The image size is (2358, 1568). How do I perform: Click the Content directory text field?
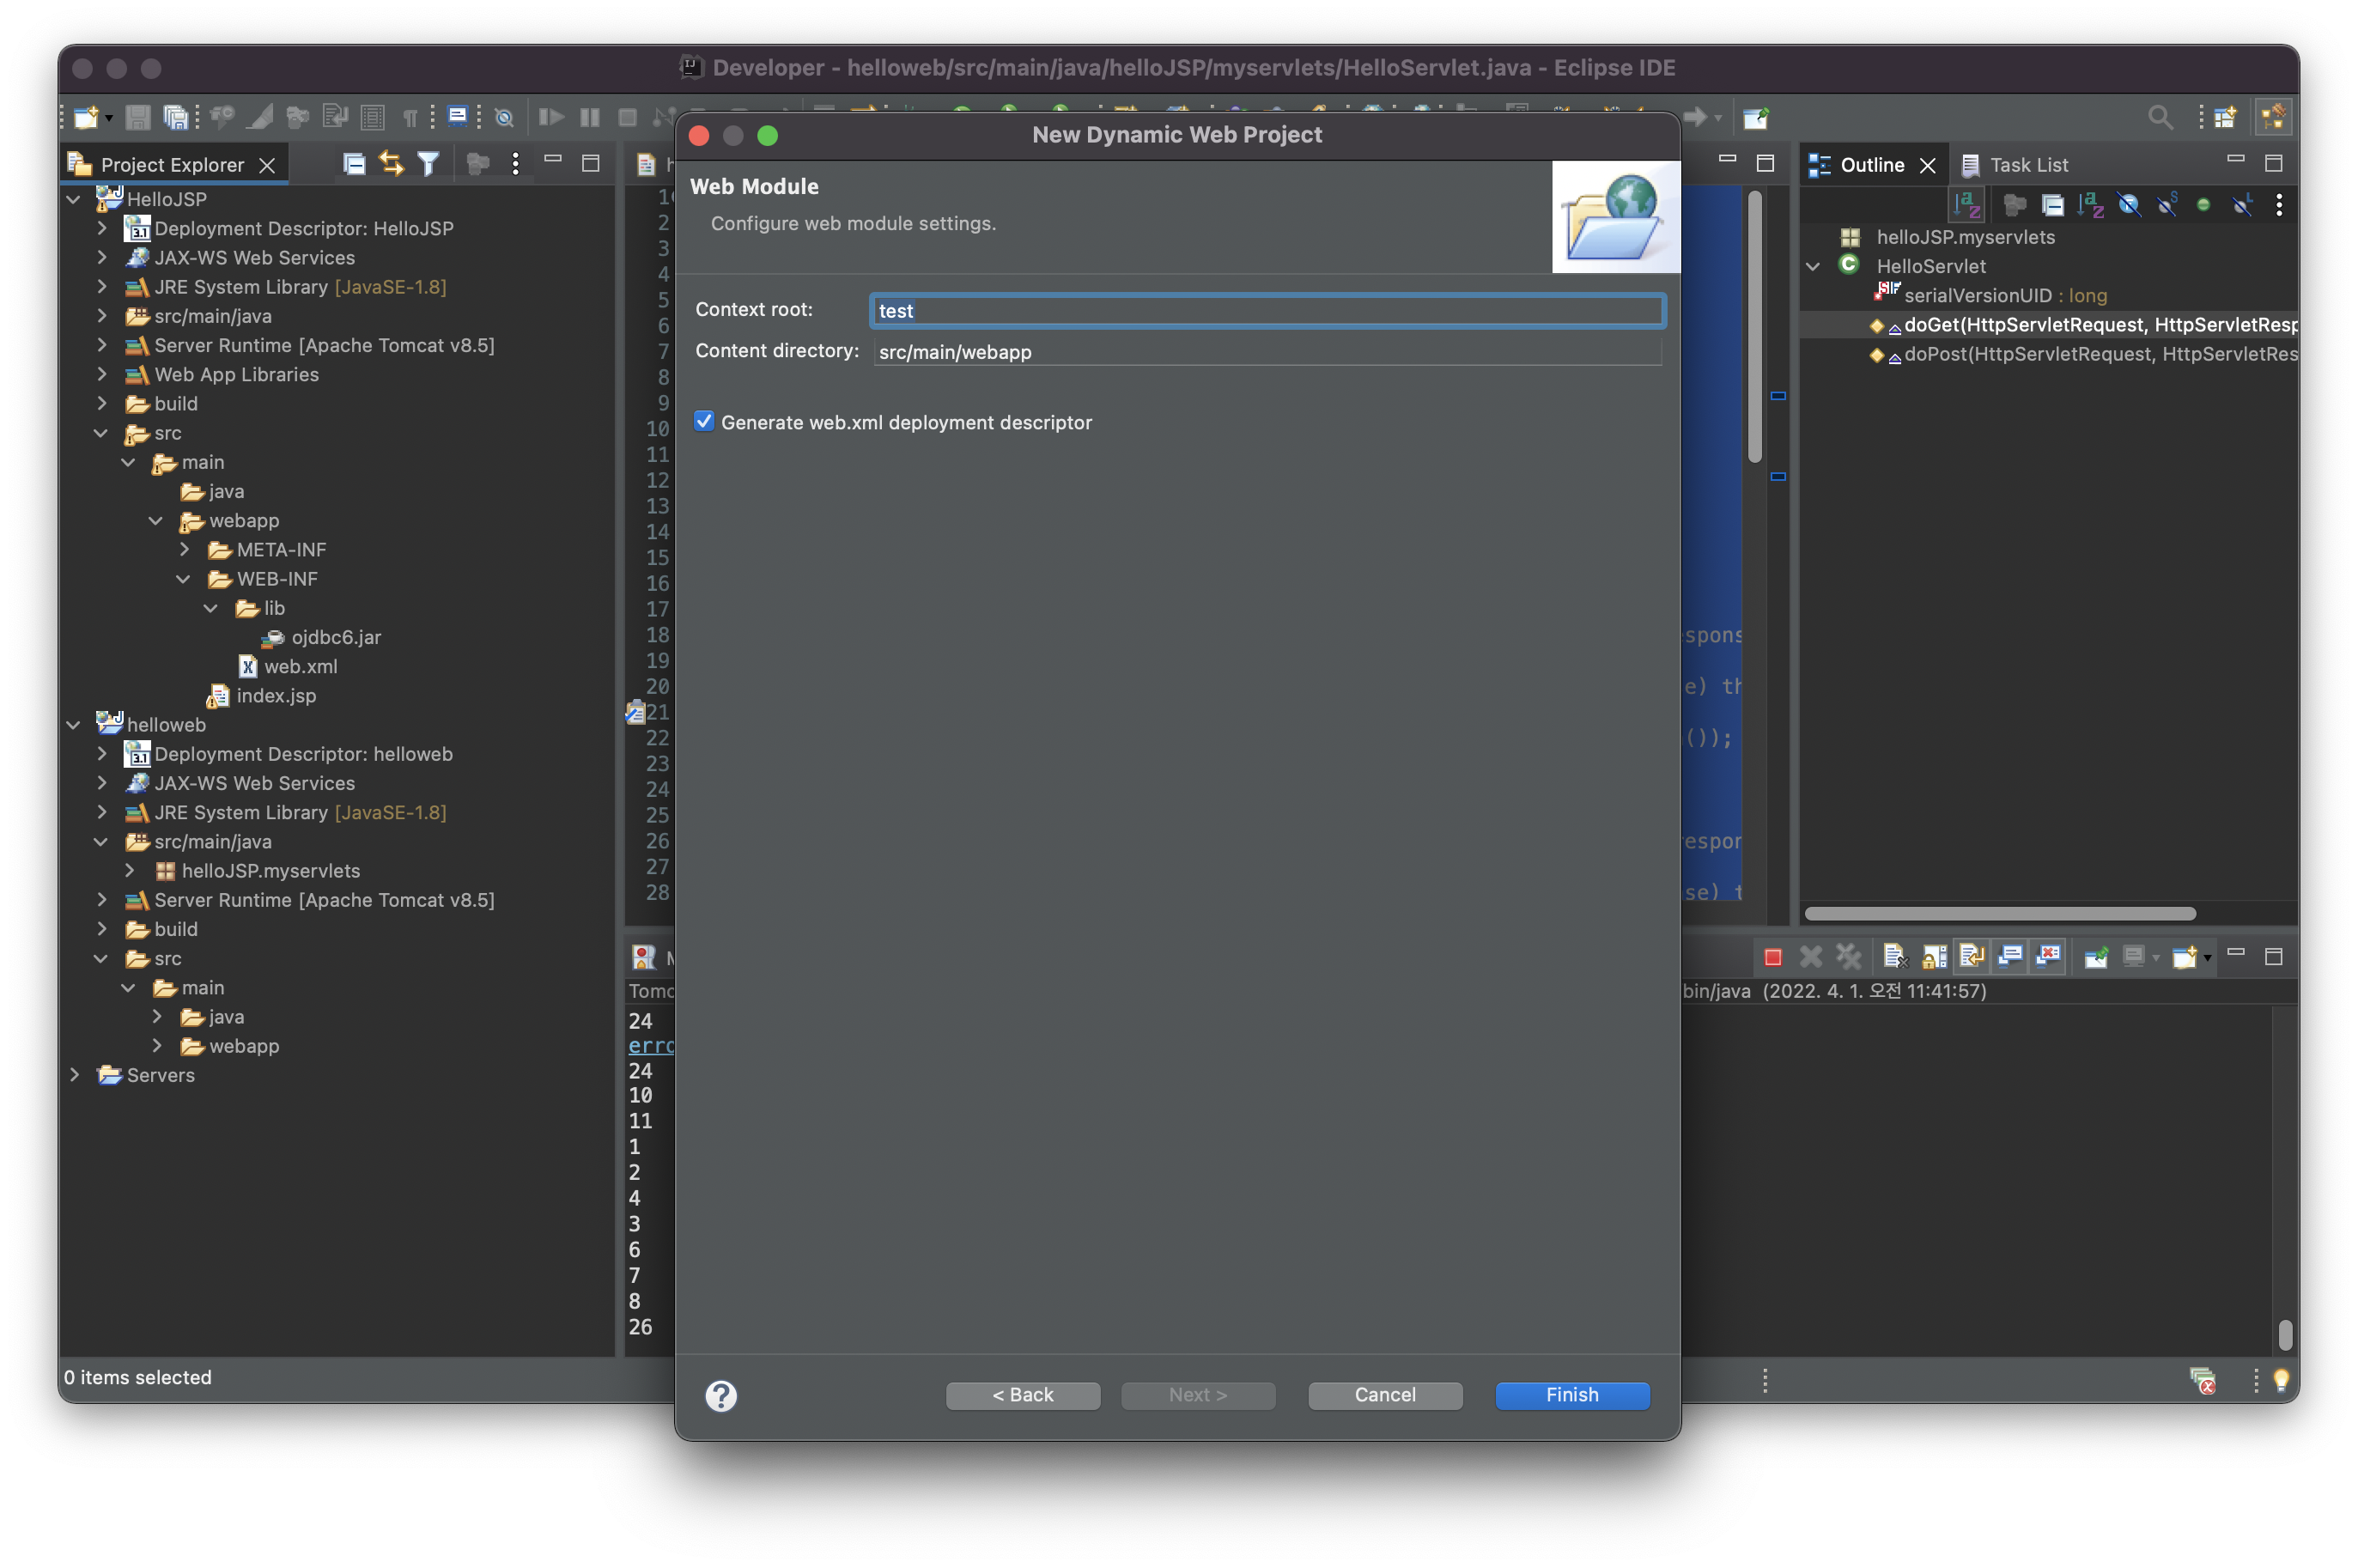point(1266,352)
